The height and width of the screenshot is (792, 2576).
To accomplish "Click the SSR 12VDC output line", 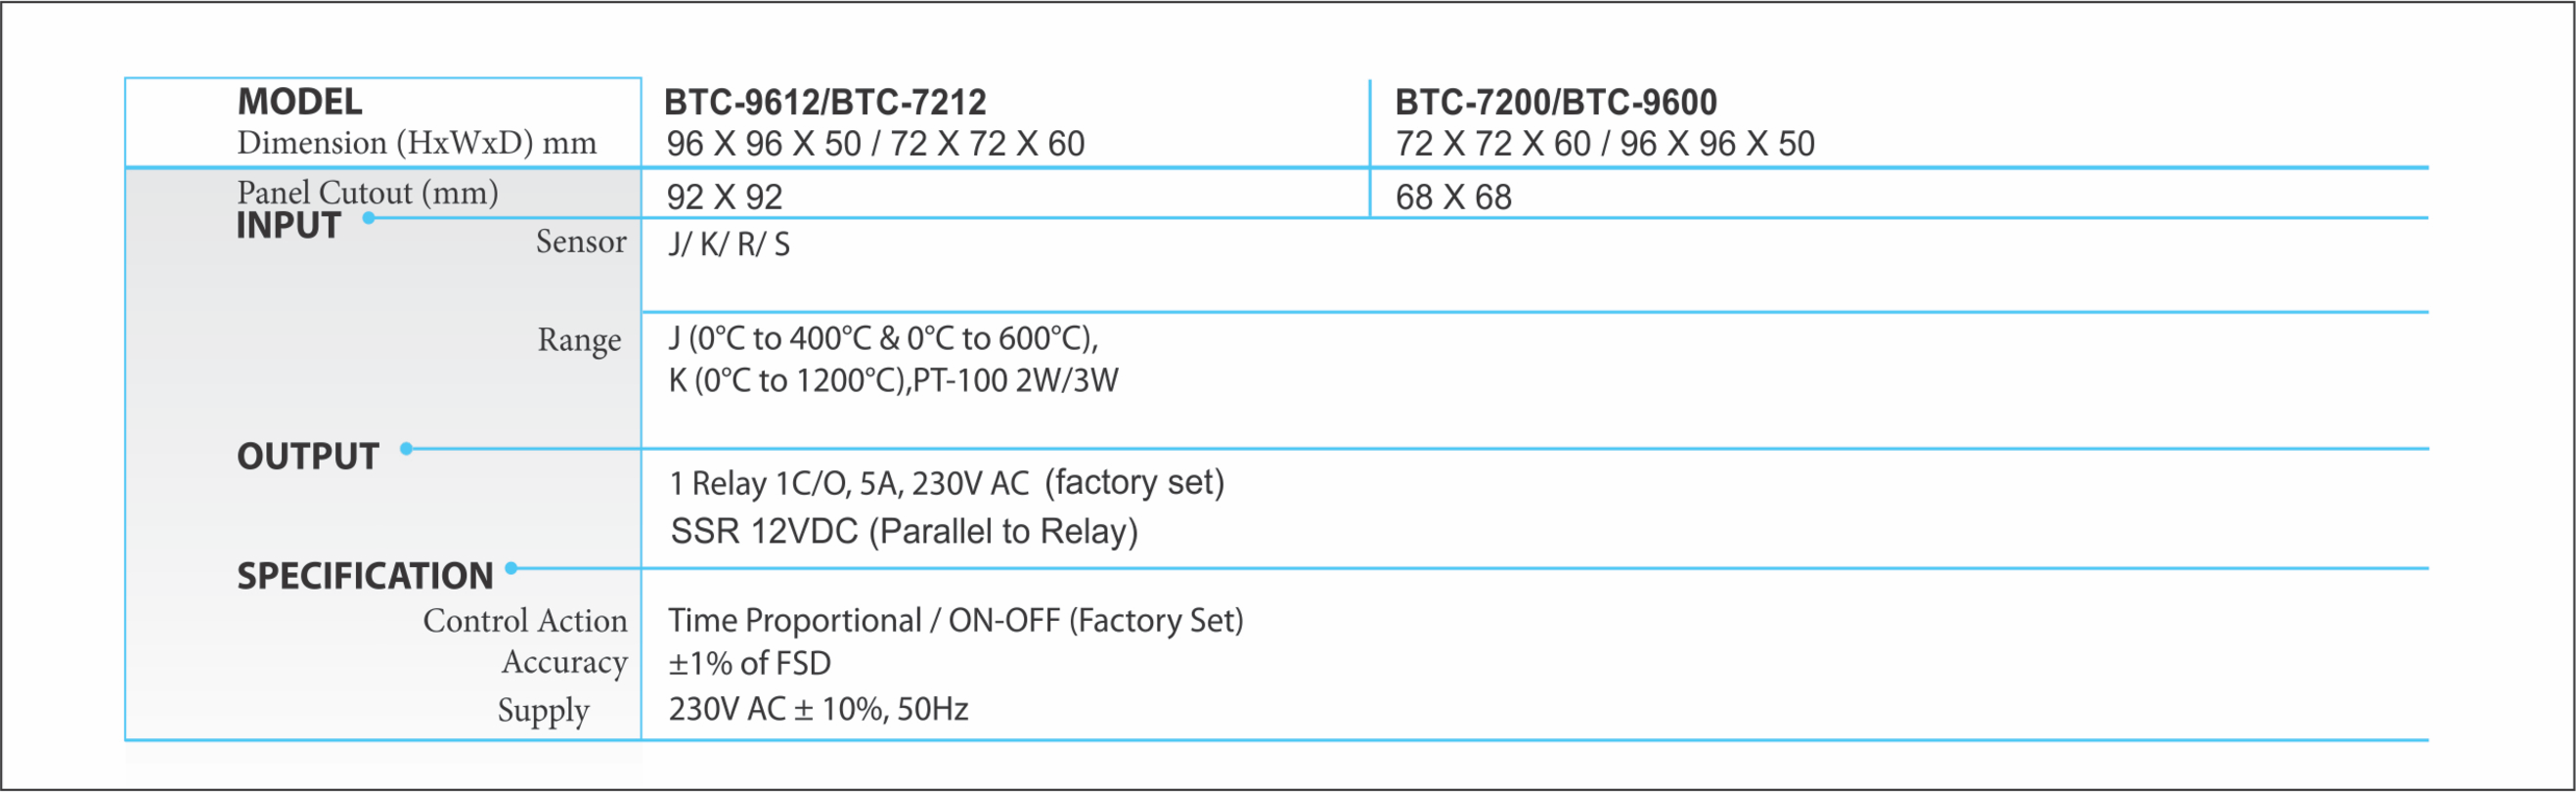I will pos(904,531).
